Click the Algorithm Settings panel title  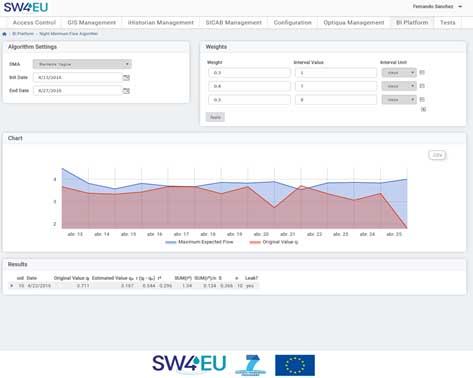32,47
